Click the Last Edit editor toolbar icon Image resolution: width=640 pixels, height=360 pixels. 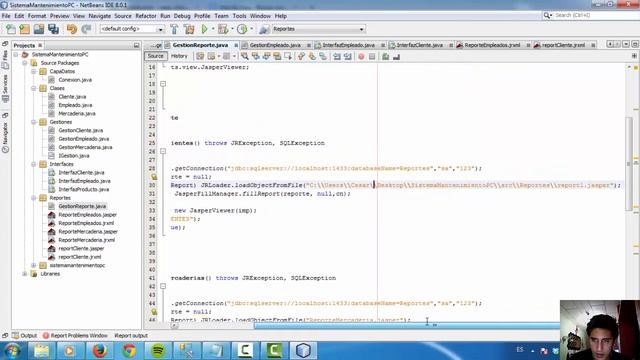(x=200, y=56)
